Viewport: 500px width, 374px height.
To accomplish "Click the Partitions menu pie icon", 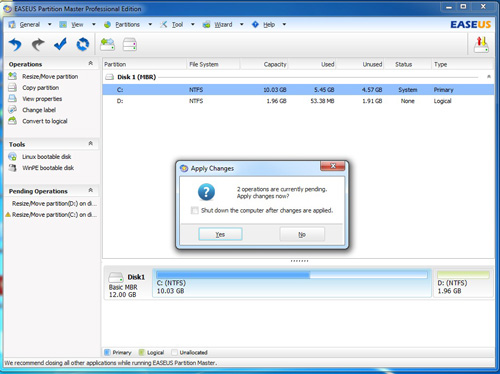I will click(107, 24).
